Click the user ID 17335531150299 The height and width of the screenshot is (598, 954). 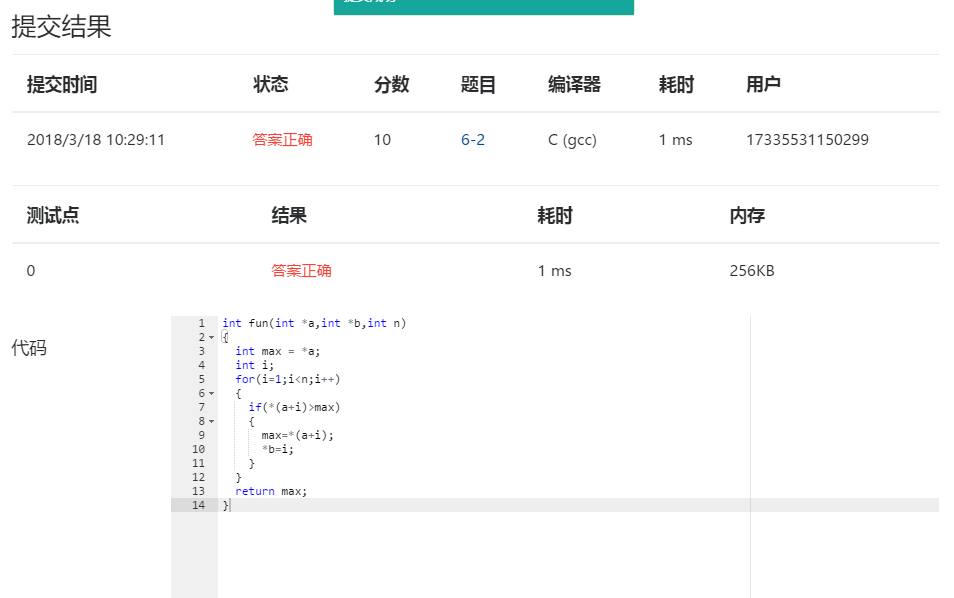(x=807, y=140)
